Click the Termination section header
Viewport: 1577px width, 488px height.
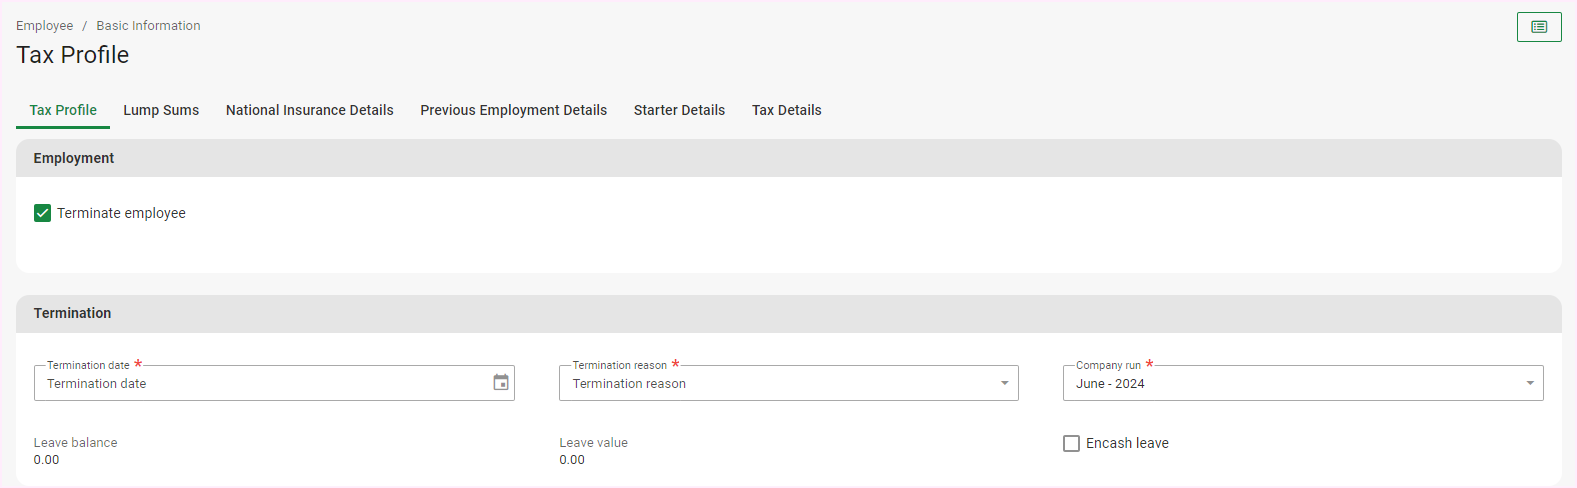click(72, 313)
